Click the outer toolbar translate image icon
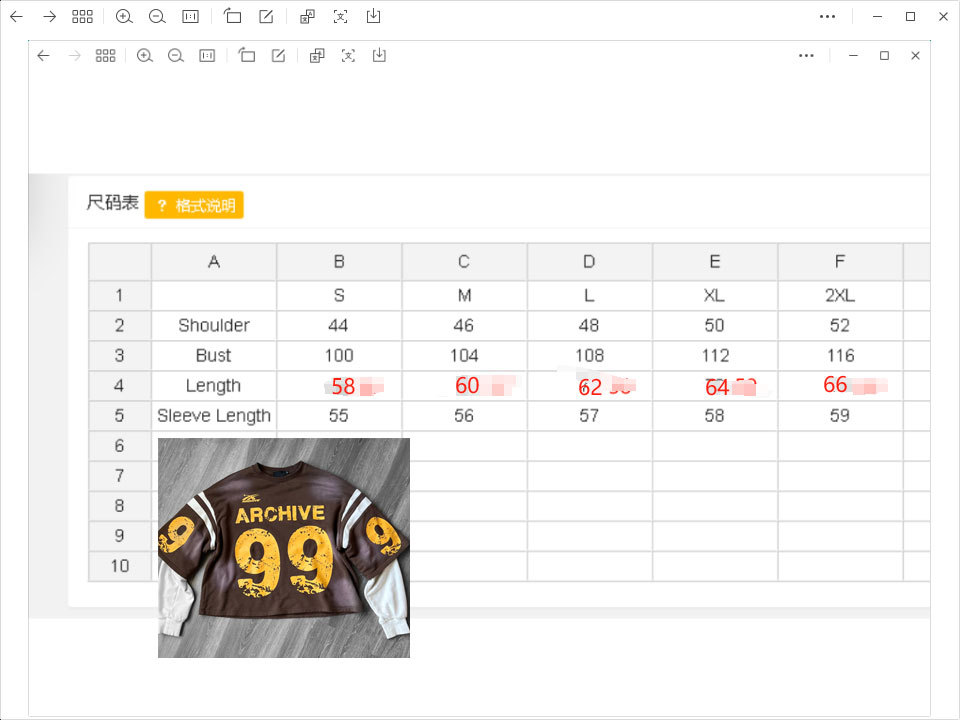 [307, 17]
